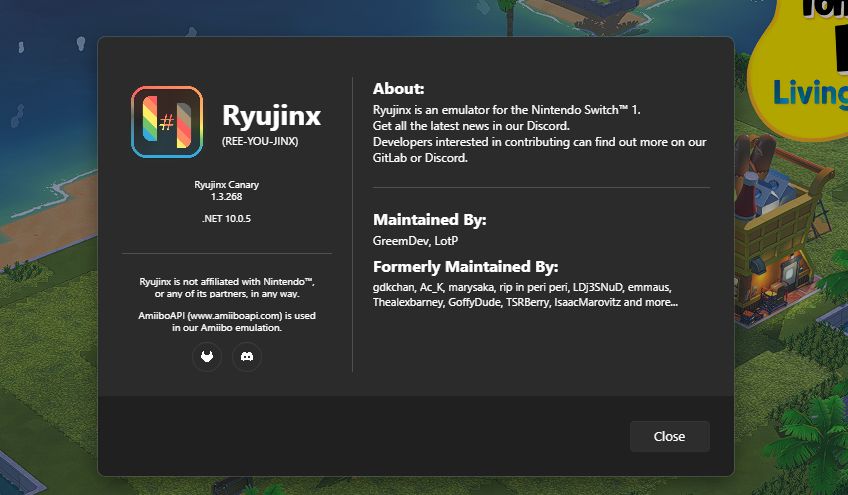Click the Ryujinx title heading

pos(271,116)
